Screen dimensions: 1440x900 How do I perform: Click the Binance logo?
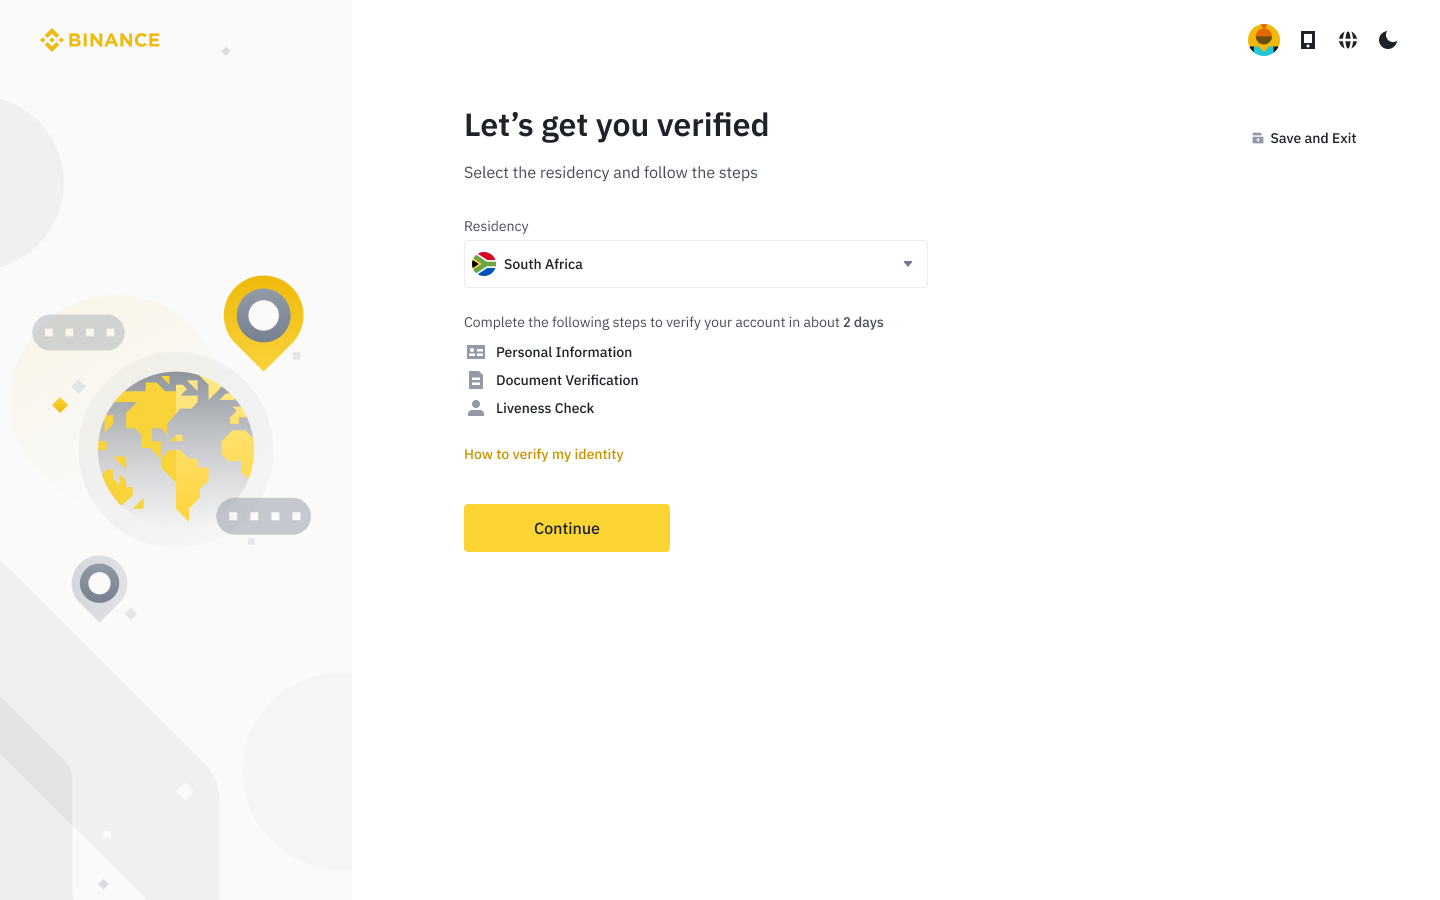(99, 39)
